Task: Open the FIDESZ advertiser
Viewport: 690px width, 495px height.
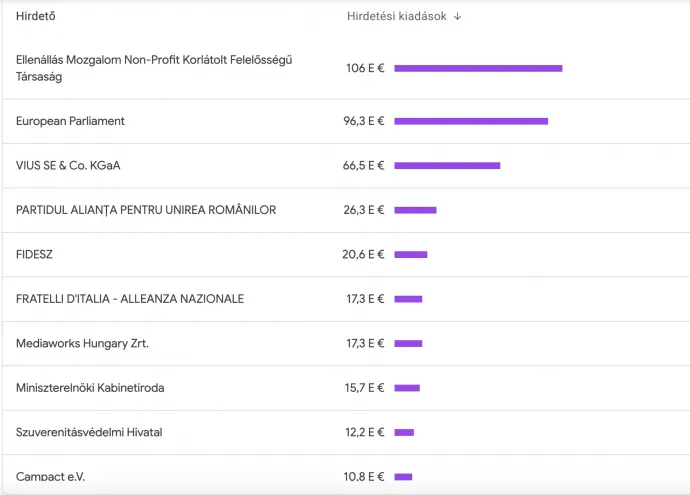Action: pyautogui.click(x=34, y=254)
